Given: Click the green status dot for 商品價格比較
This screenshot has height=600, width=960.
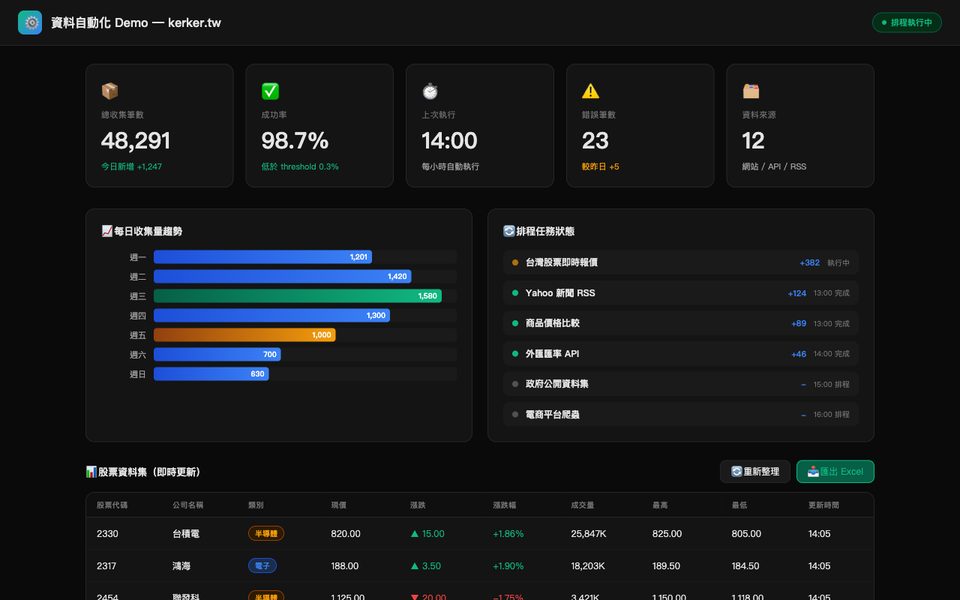Looking at the screenshot, I should pyautogui.click(x=515, y=323).
